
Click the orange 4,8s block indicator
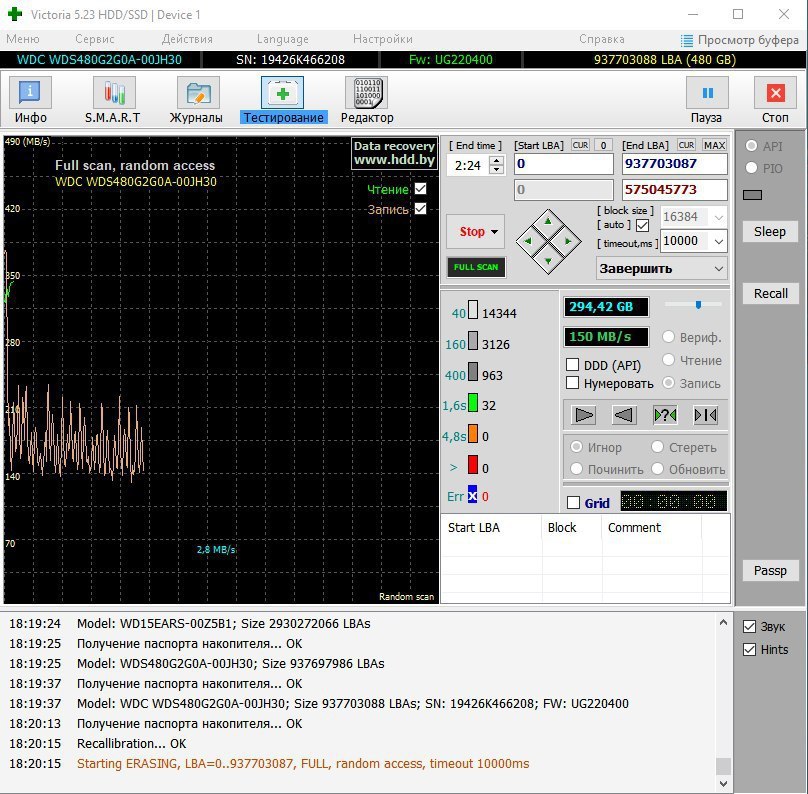coord(473,434)
